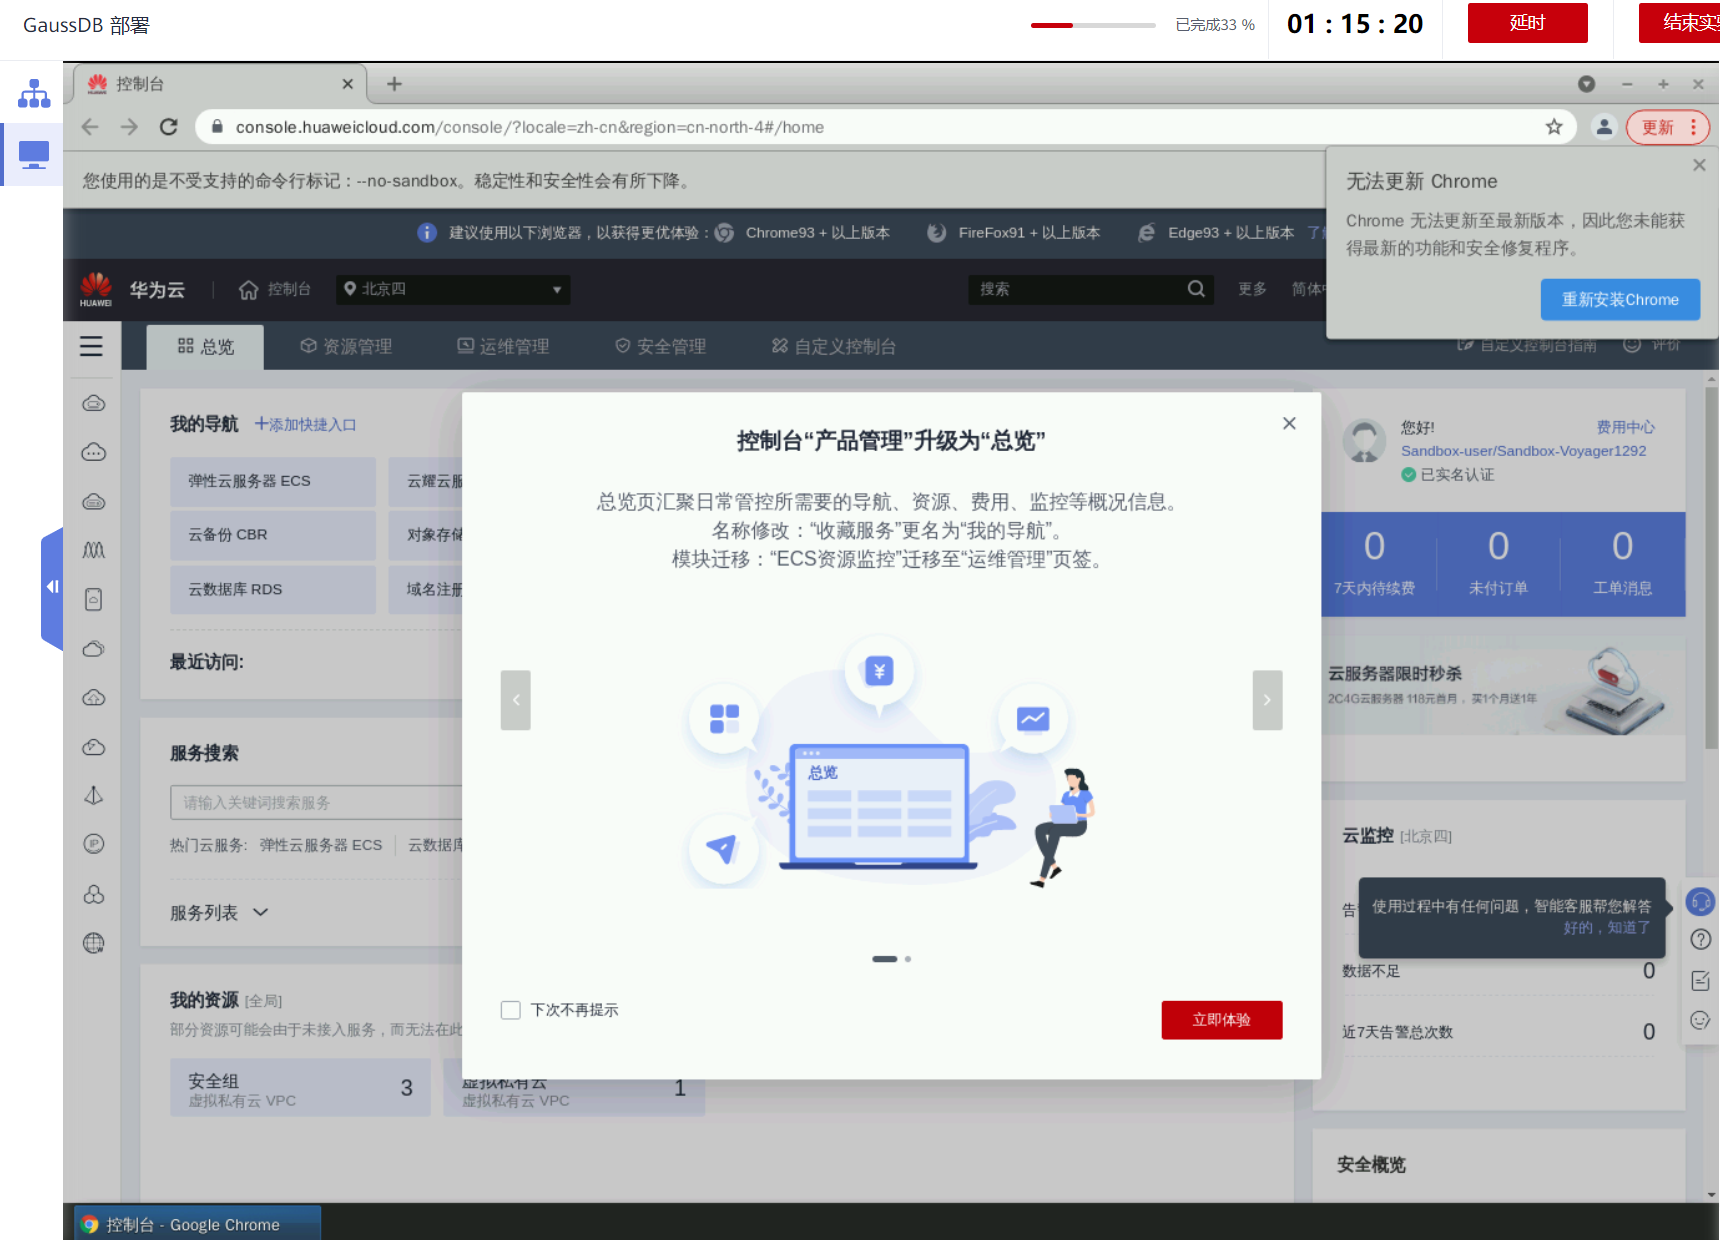1720x1240 pixels.
Task: Open the cloud upload sidebar icon
Action: [94, 697]
